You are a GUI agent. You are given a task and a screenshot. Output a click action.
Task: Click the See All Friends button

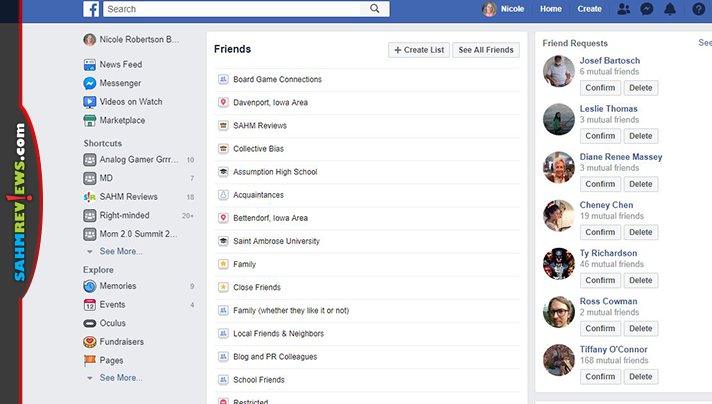point(486,50)
